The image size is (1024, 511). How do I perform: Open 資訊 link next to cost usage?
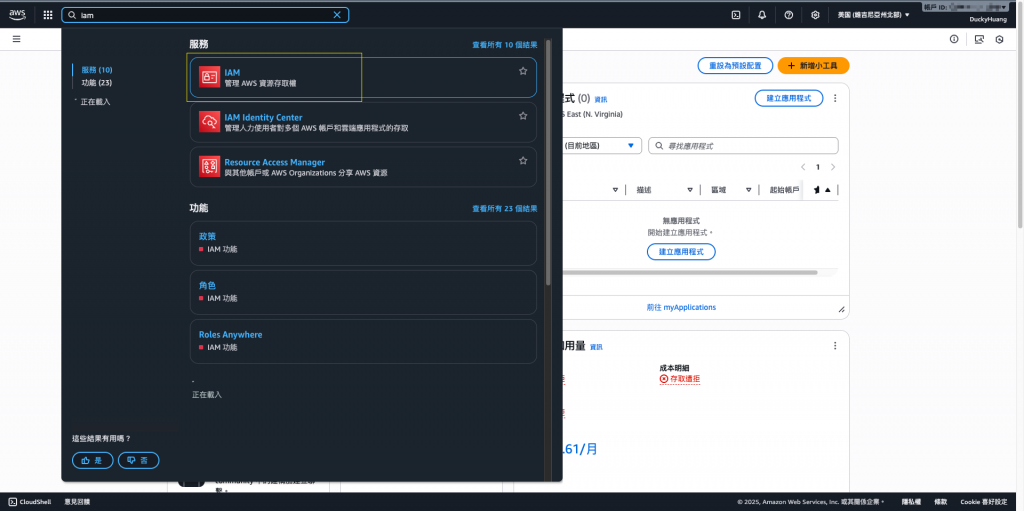coord(596,347)
